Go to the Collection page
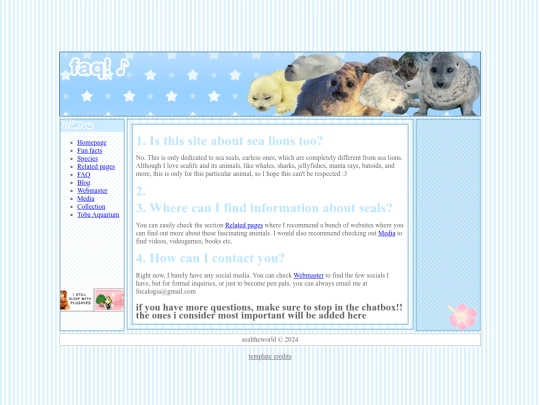This screenshot has width=540, height=405. tap(91, 207)
